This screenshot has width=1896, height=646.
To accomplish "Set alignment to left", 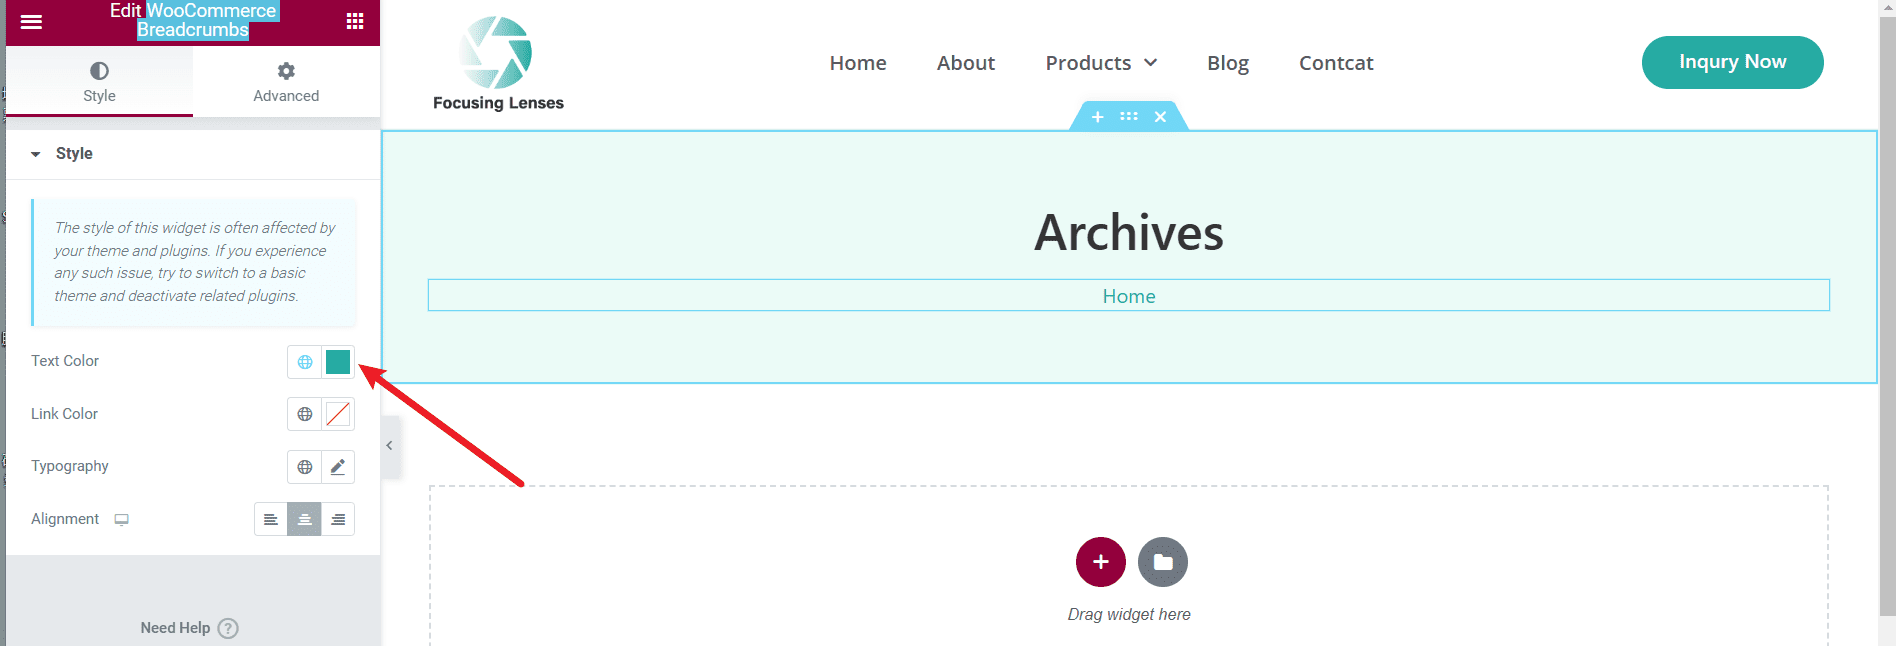I will point(271,519).
